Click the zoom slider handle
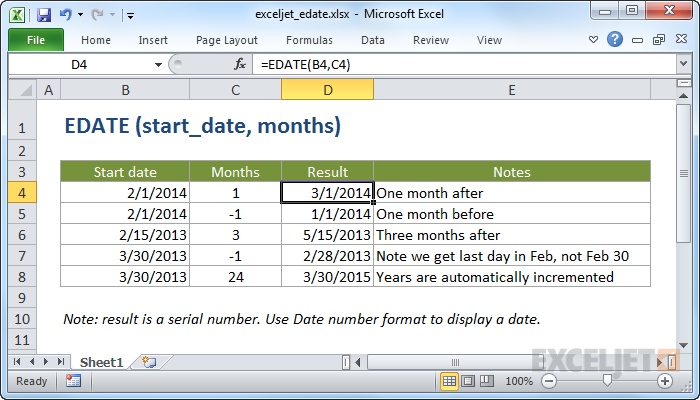This screenshot has width=700, height=400. (x=606, y=381)
